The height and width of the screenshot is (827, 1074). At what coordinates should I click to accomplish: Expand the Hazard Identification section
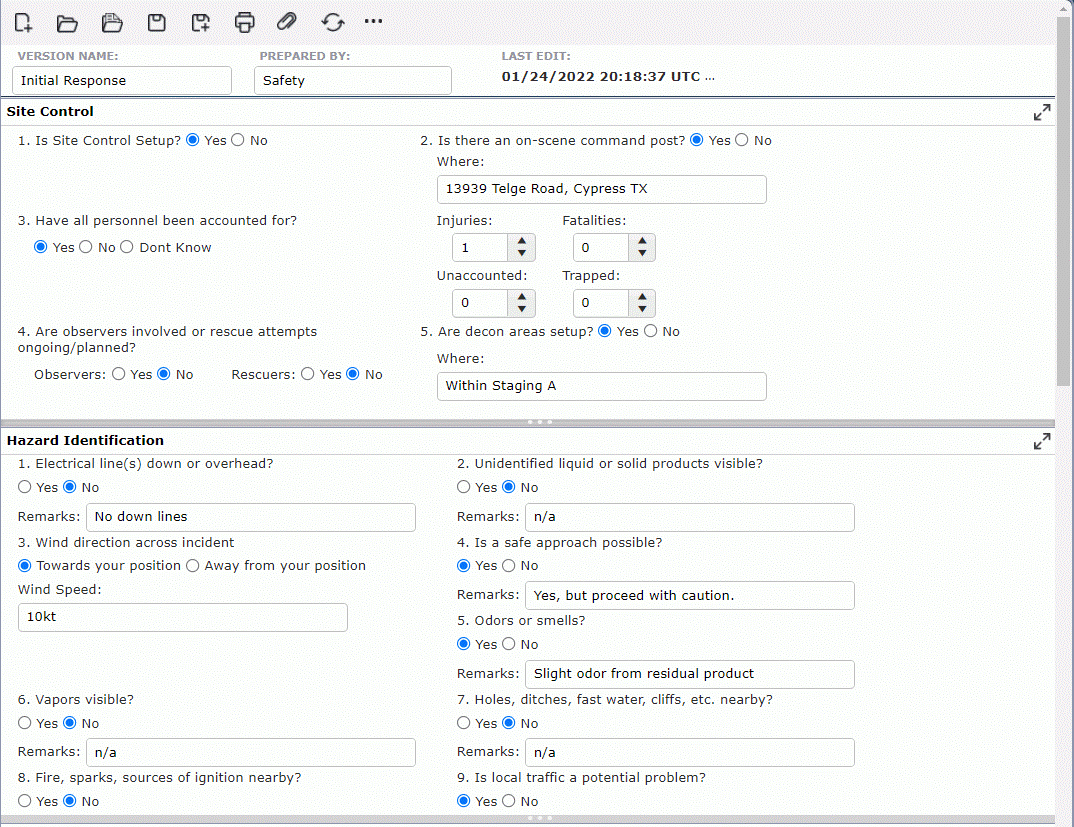[x=1041, y=441]
